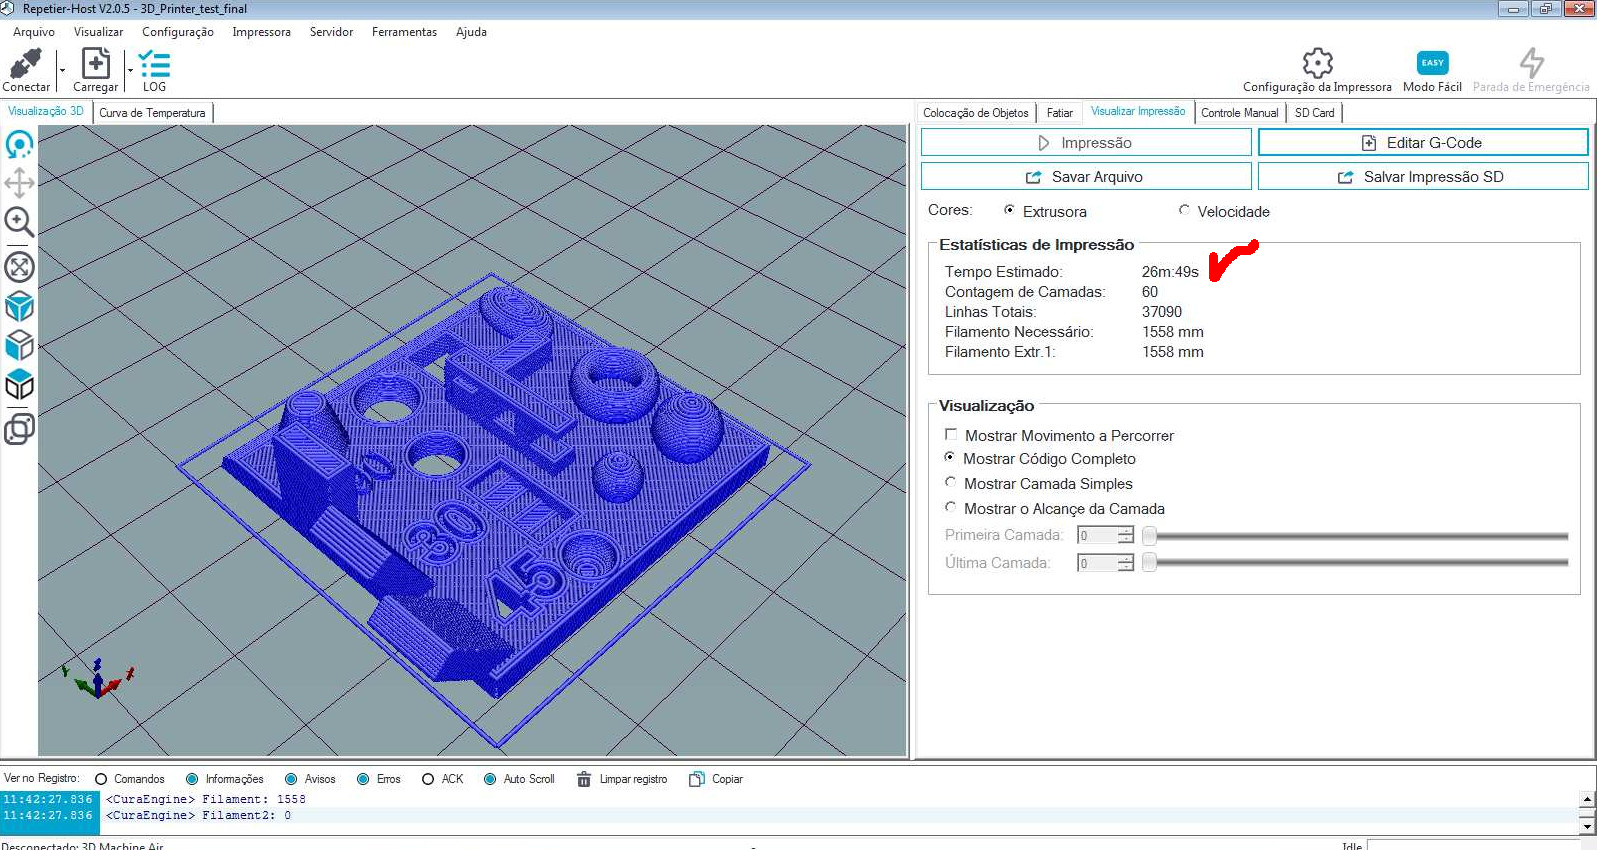Open the Conectar dropdown arrow

[x=62, y=71]
